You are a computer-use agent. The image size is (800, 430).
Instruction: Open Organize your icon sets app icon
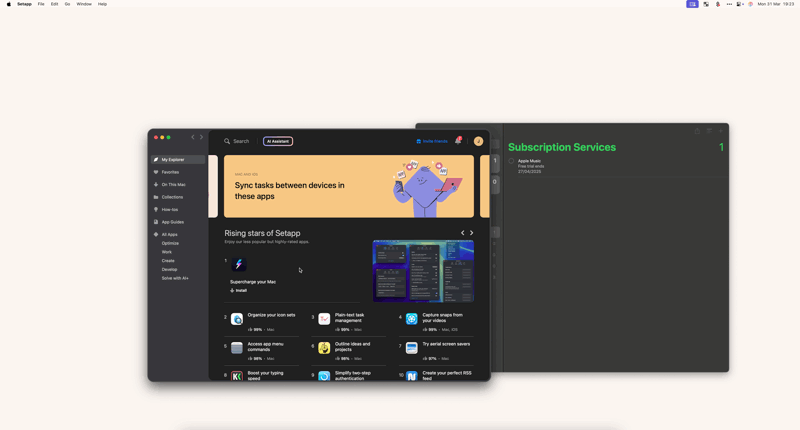(237, 319)
